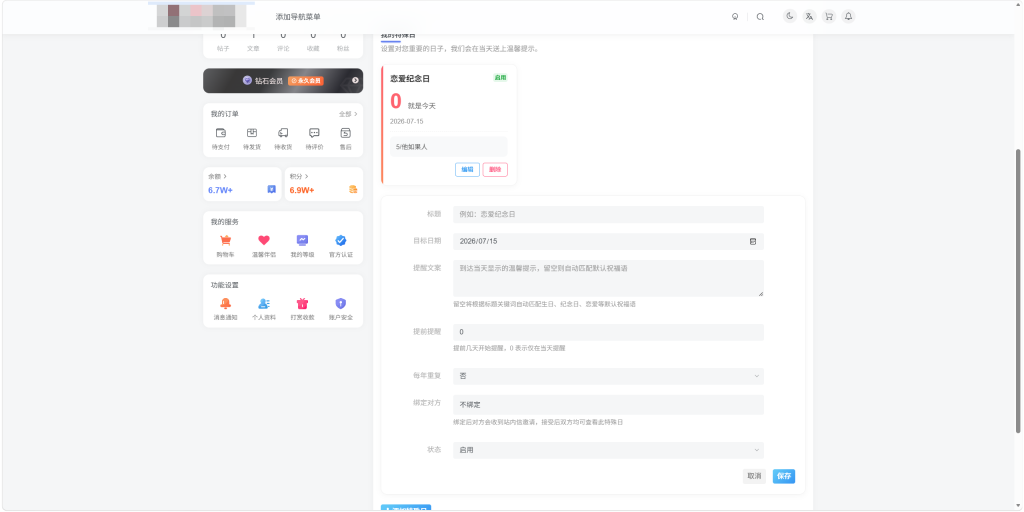
Task: Click the orange points coin icon
Action: click(x=353, y=189)
